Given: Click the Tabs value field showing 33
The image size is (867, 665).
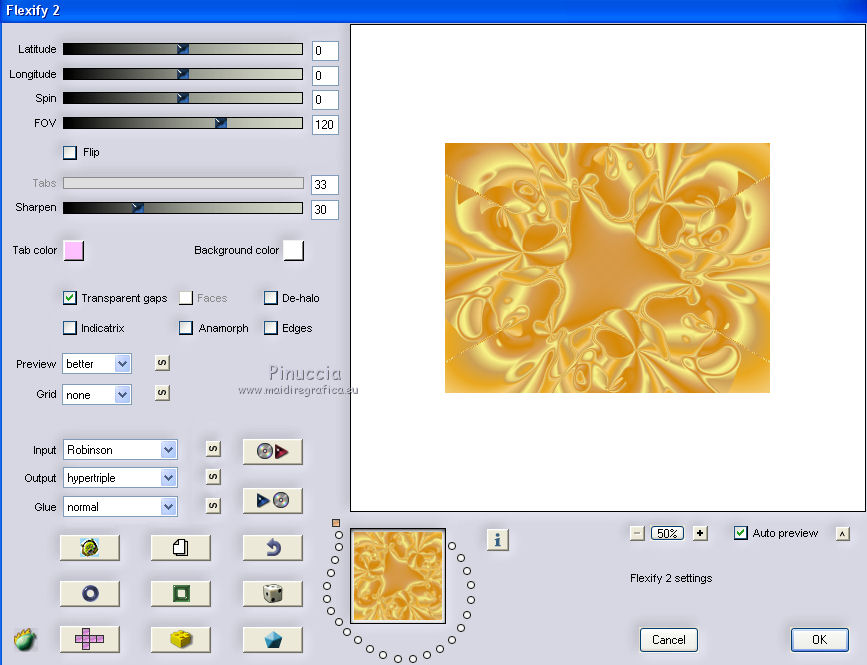Looking at the screenshot, I should (x=325, y=185).
